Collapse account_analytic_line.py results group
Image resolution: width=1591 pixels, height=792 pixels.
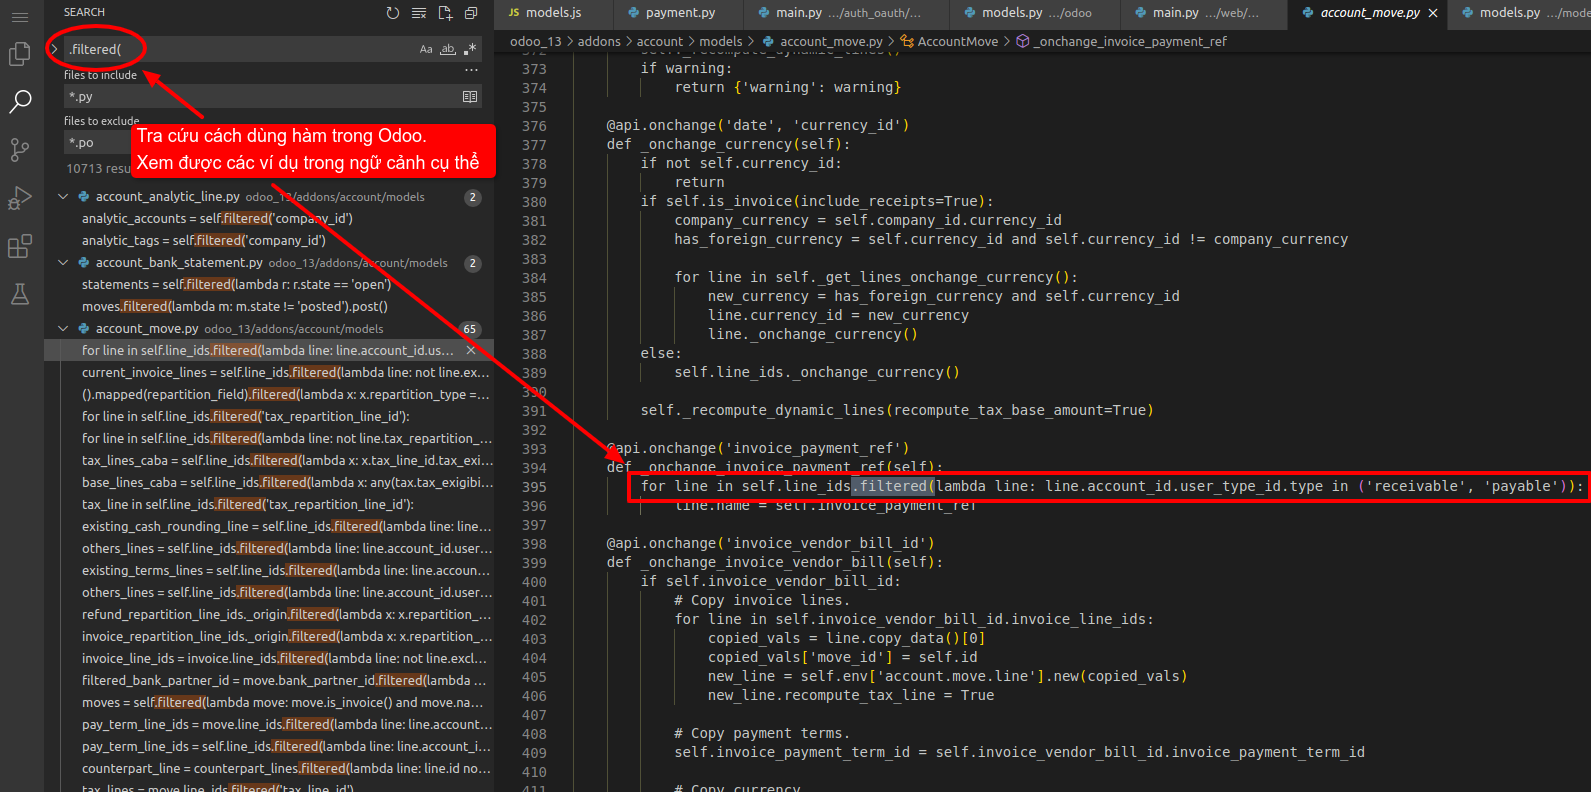(x=63, y=197)
